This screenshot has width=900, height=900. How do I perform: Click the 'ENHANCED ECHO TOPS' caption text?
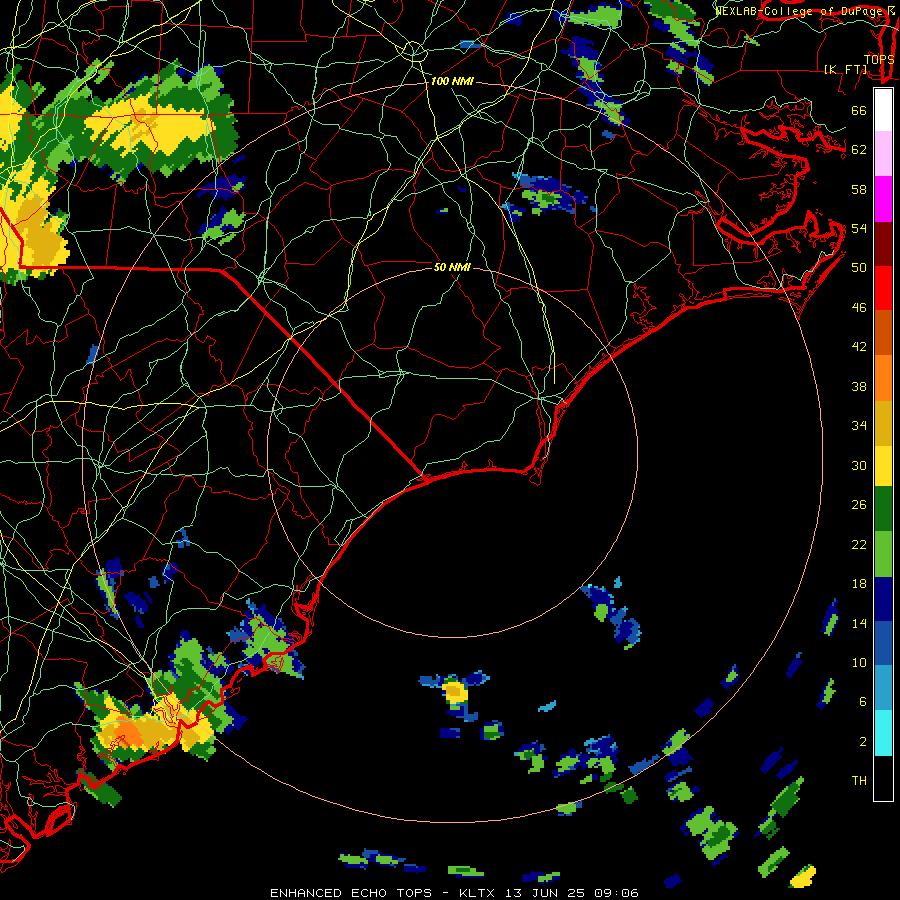point(351,893)
